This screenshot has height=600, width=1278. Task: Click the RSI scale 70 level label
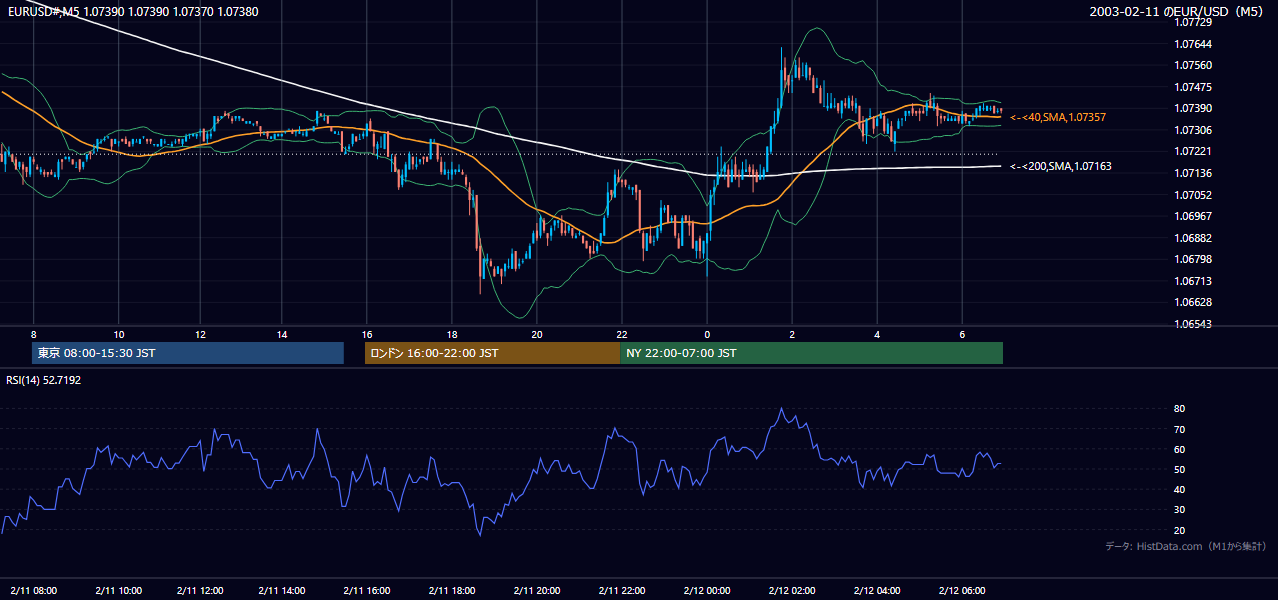(1180, 429)
